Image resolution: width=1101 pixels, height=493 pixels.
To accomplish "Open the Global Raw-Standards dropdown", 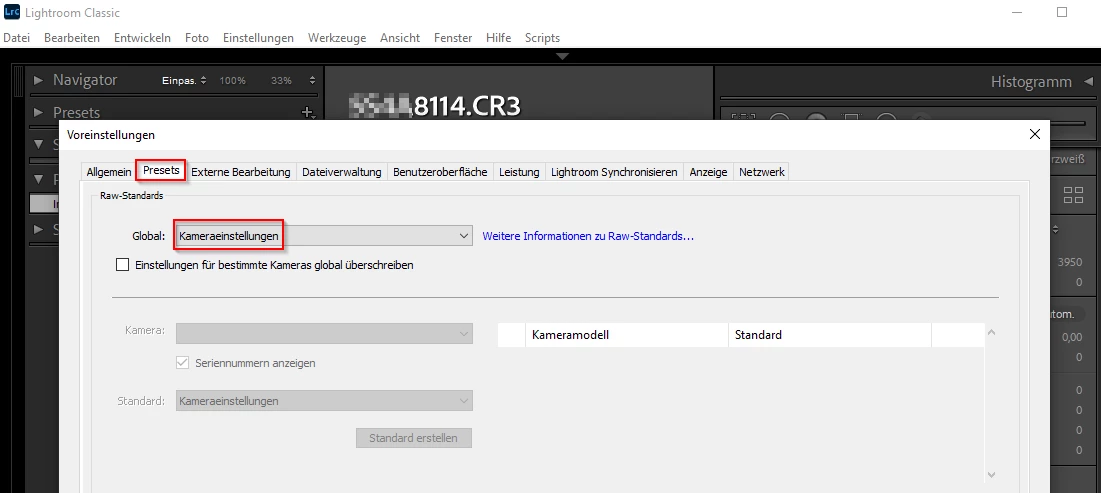I will pos(323,237).
